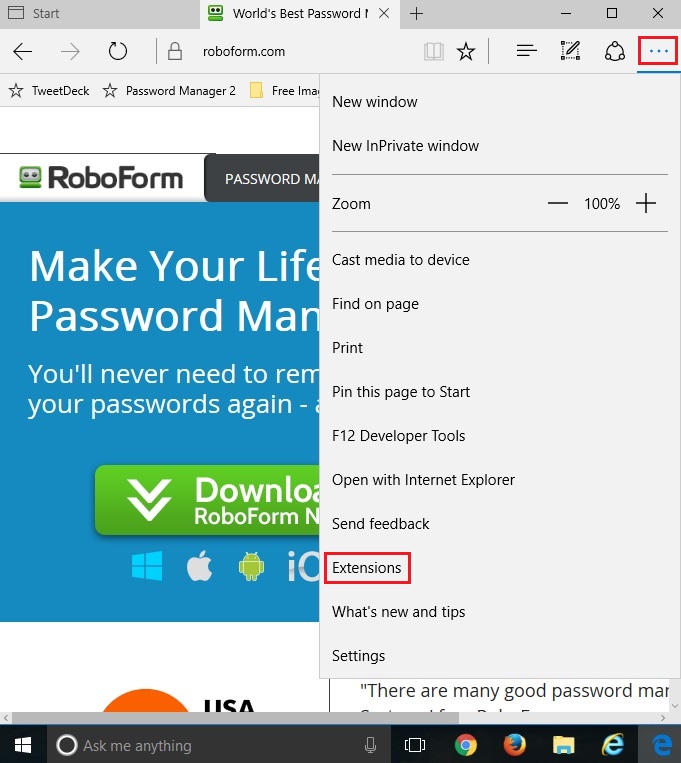
Task: Click the horizontal scrollbar thumb
Action: click(235, 718)
